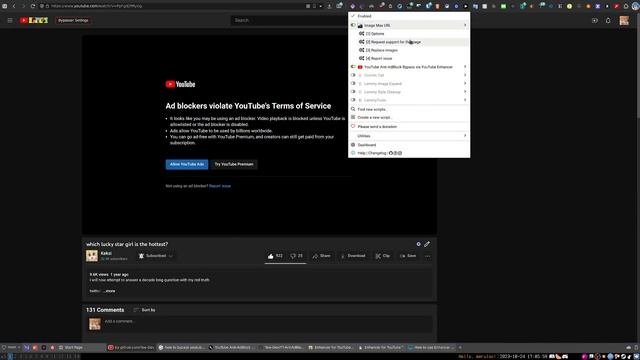Click the date and time in the system bar
This screenshot has height=360, width=640.
[524, 357]
